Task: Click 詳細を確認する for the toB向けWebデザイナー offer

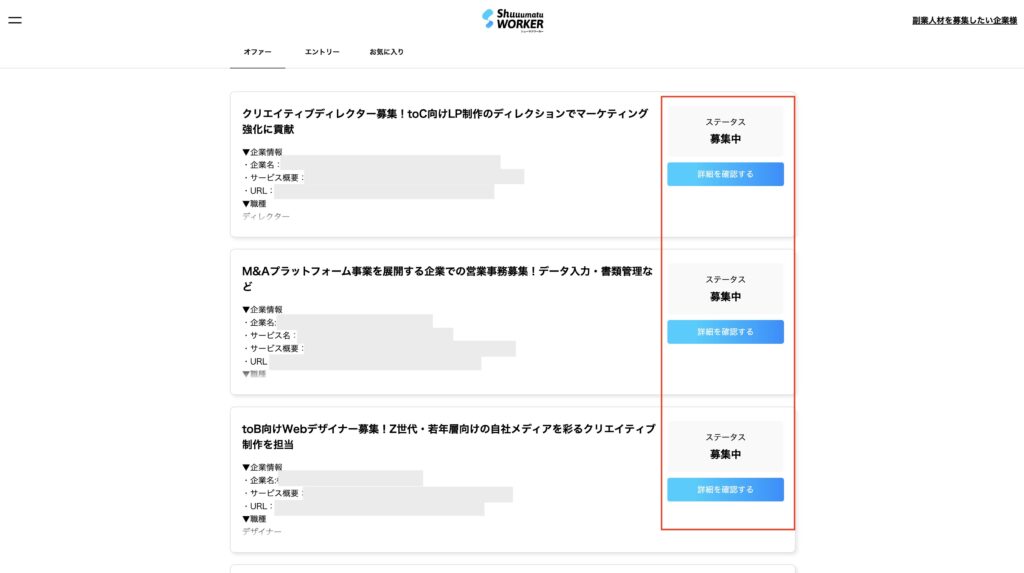Action: [x=725, y=489]
